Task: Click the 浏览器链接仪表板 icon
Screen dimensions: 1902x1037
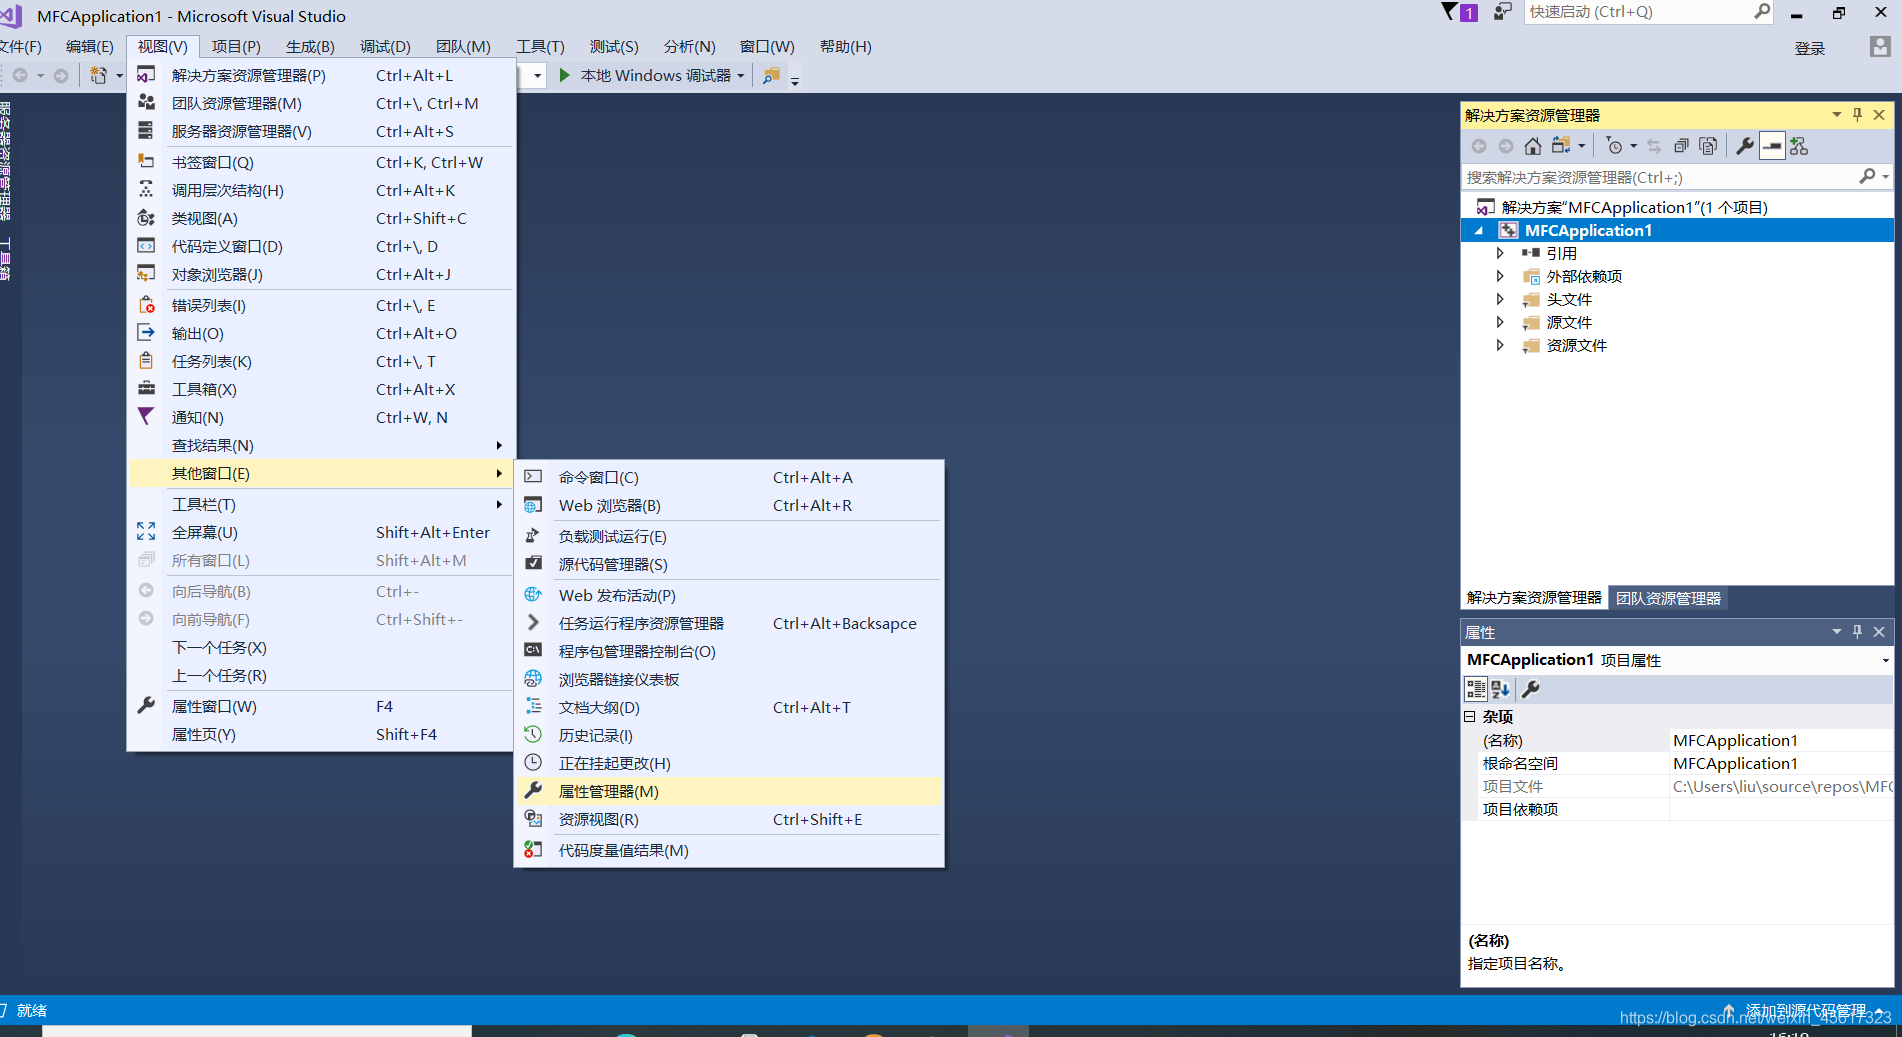Action: coord(534,679)
